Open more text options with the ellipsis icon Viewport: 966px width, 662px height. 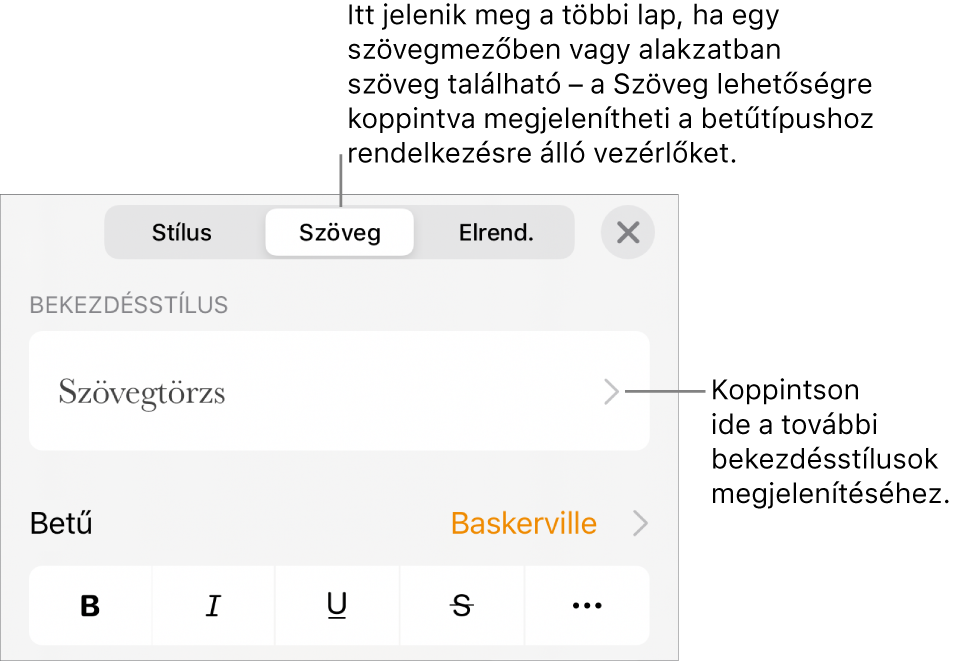coord(585,605)
